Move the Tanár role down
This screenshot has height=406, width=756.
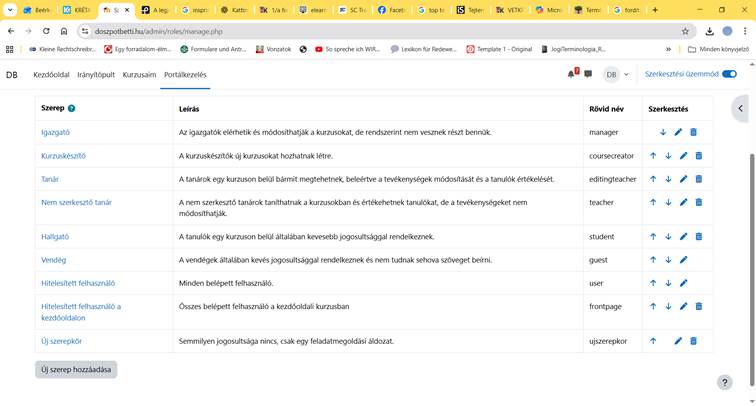668,179
